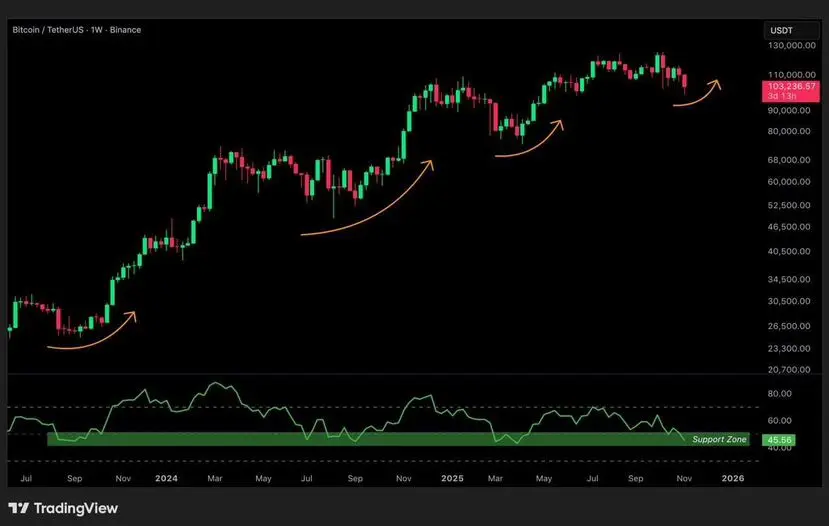The width and height of the screenshot is (829, 526).
Task: Select the 52,500.00 price axis label
Action: [x=789, y=205]
